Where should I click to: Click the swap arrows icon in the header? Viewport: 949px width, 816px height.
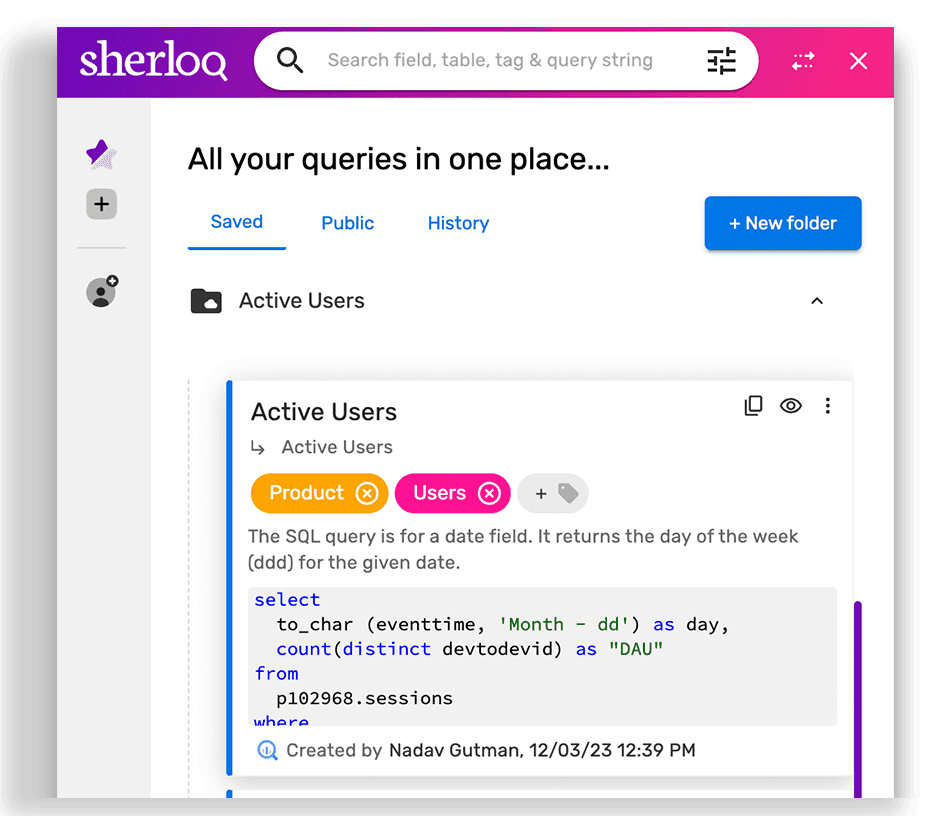click(x=803, y=61)
